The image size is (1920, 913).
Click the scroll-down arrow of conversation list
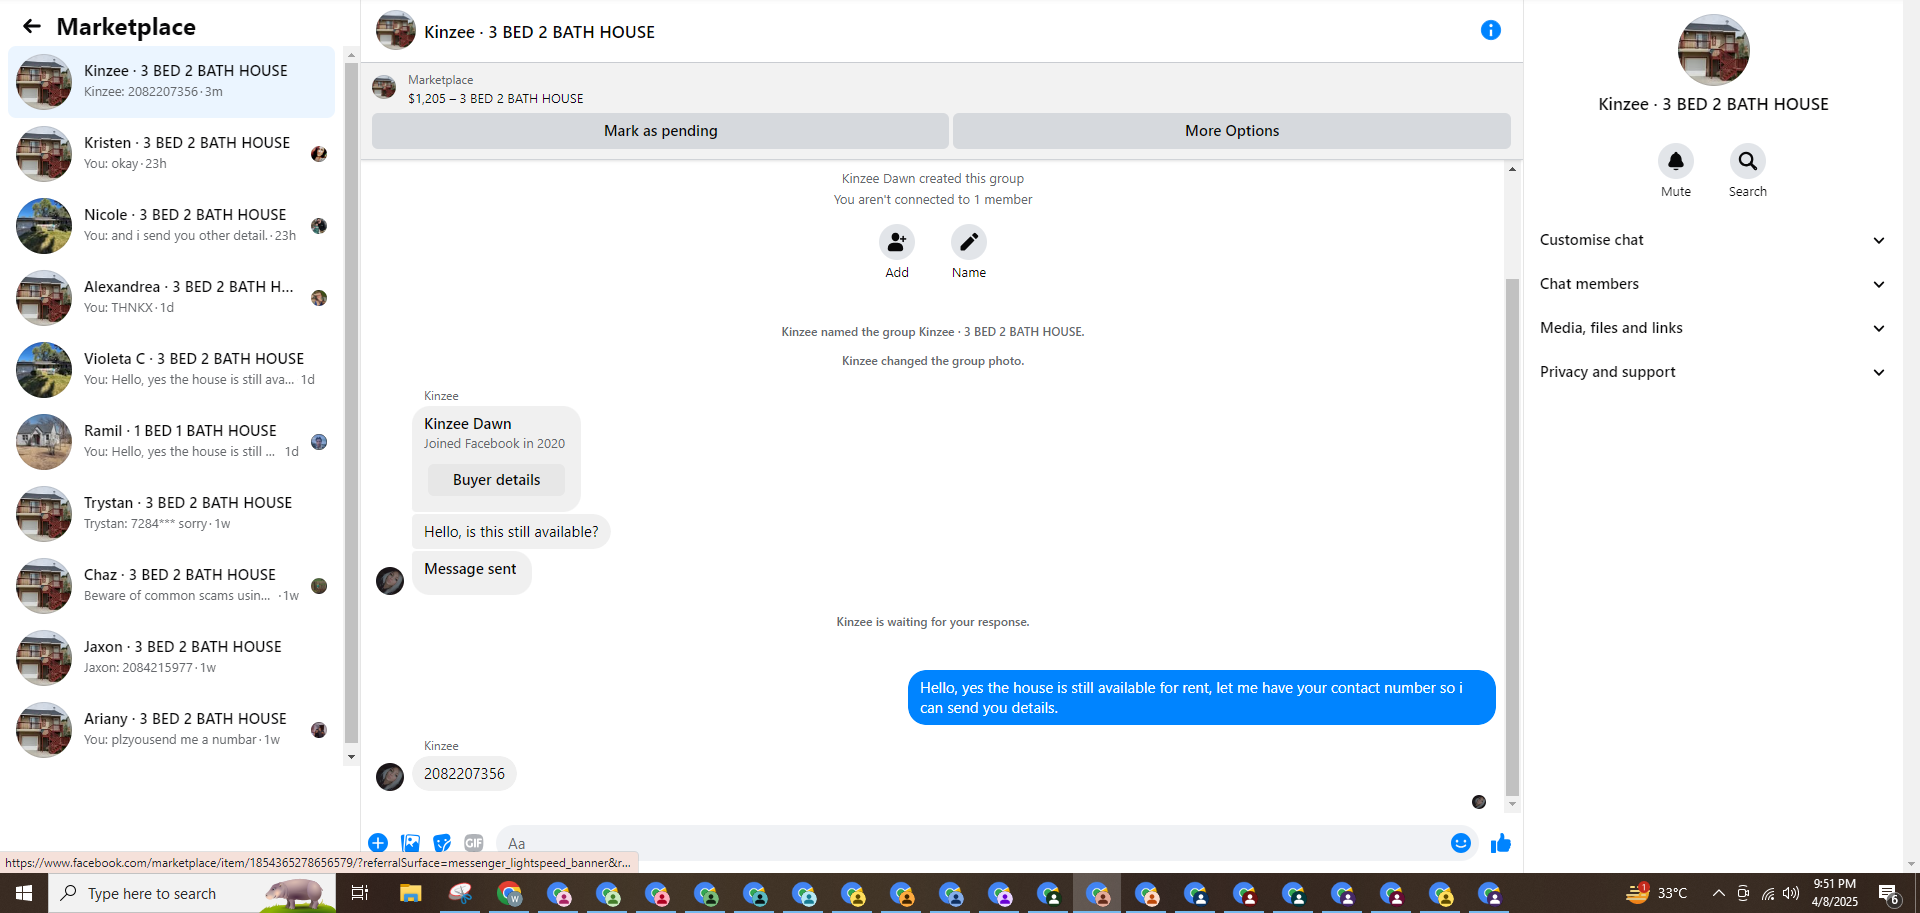tap(351, 757)
